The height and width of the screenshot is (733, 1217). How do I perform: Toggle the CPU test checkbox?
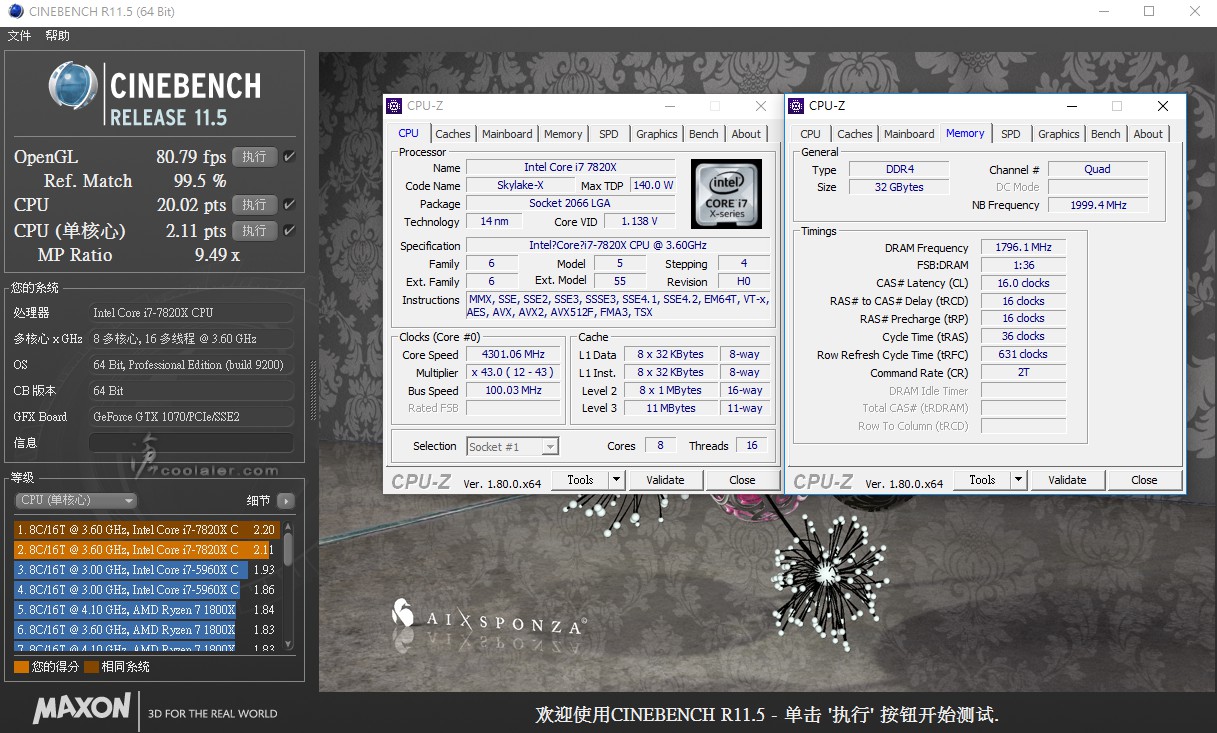coord(289,205)
